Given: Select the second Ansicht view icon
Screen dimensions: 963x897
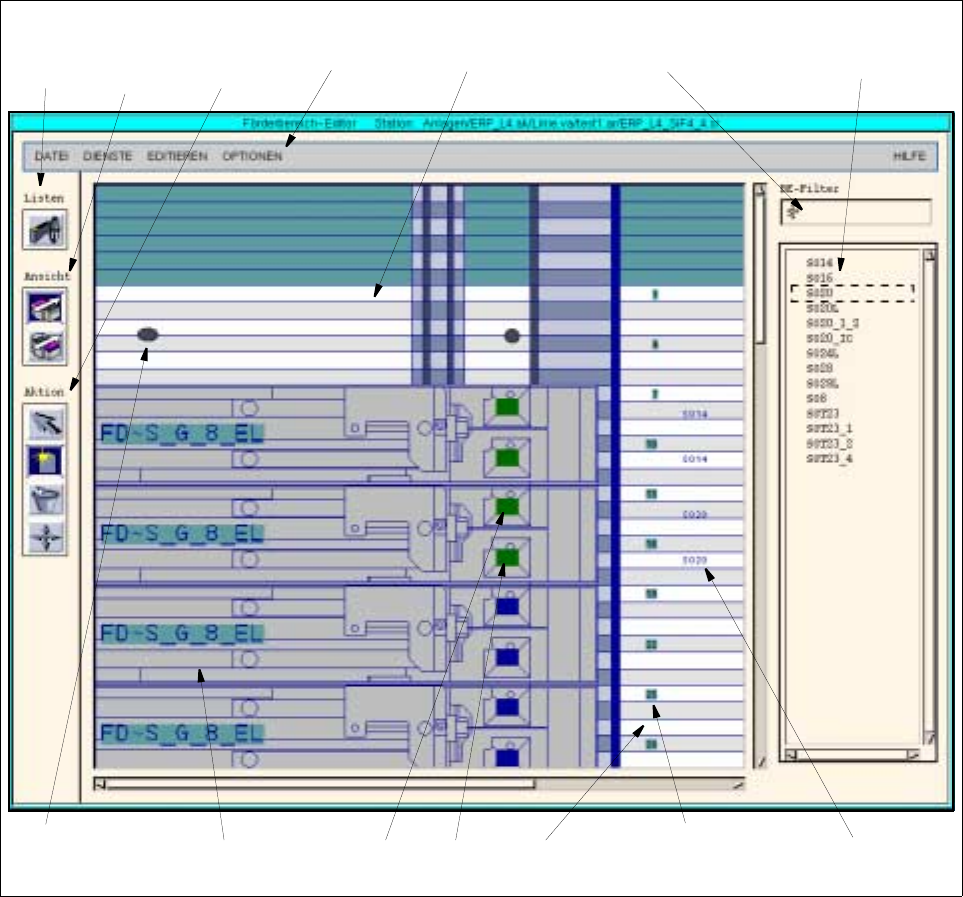Looking at the screenshot, I should tap(45, 346).
